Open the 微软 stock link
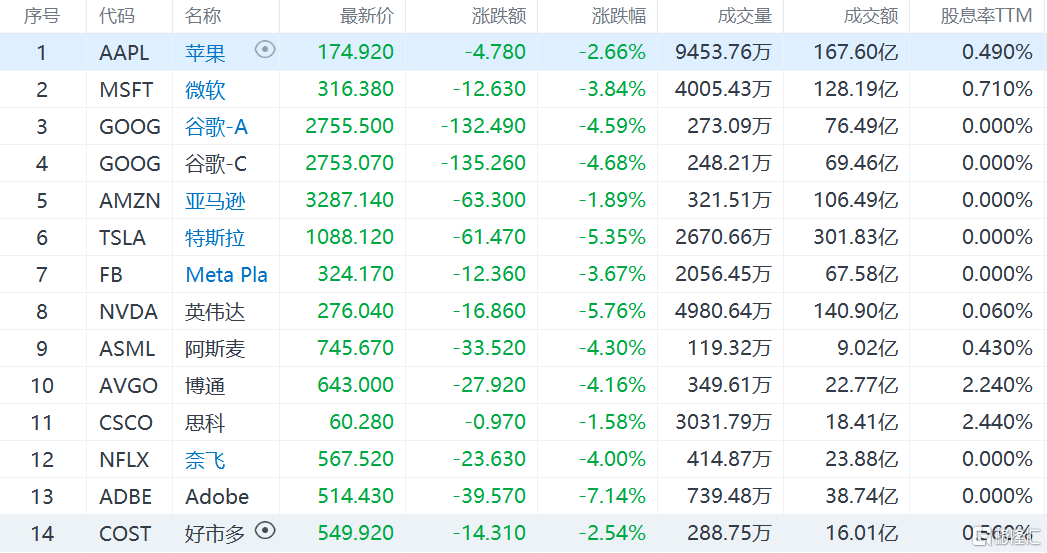This screenshot has width=1047, height=553. pos(205,90)
